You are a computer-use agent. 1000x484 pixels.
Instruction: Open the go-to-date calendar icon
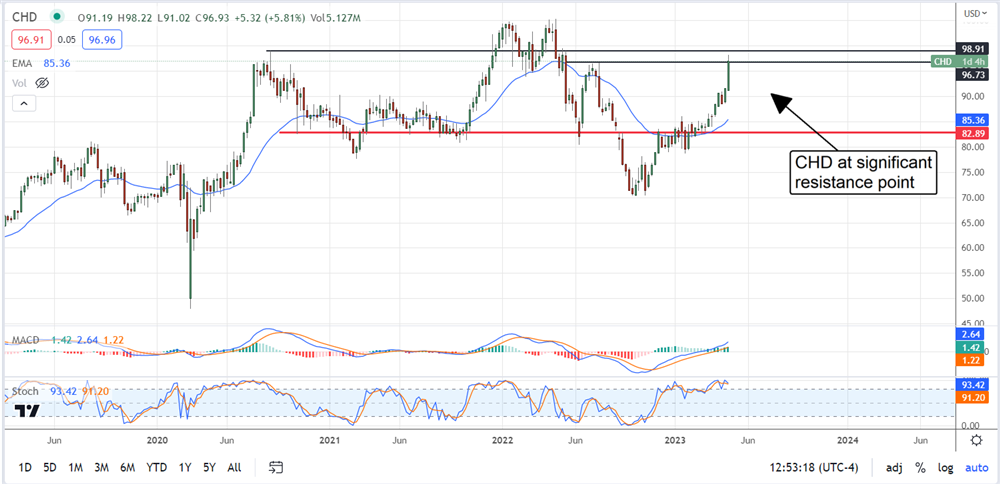pos(276,467)
